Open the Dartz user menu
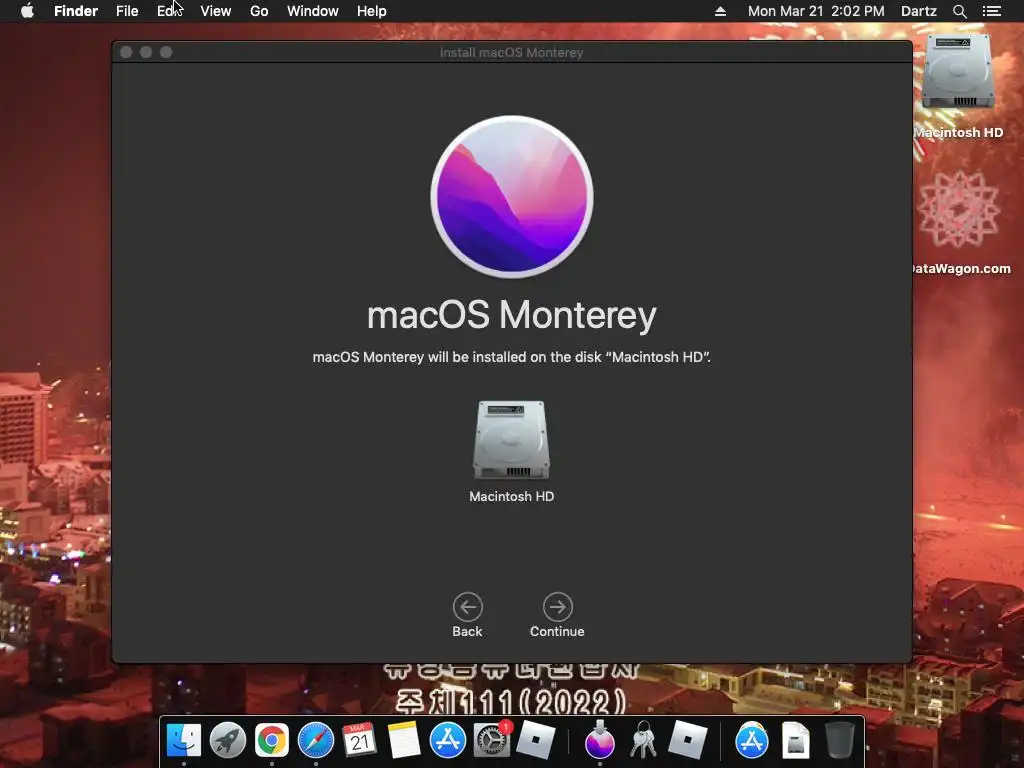The image size is (1024, 768). pyautogui.click(x=918, y=11)
